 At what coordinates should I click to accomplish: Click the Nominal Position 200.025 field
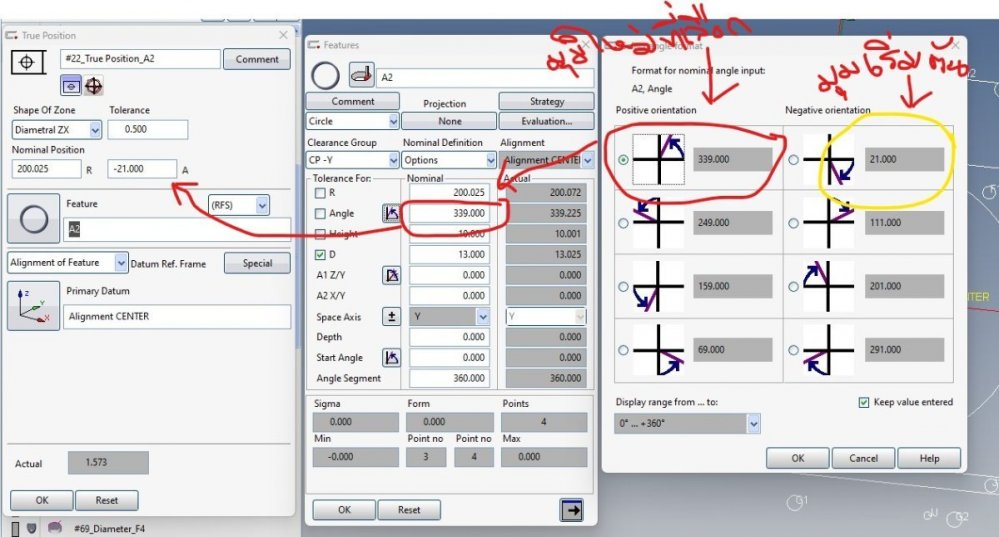point(47,169)
